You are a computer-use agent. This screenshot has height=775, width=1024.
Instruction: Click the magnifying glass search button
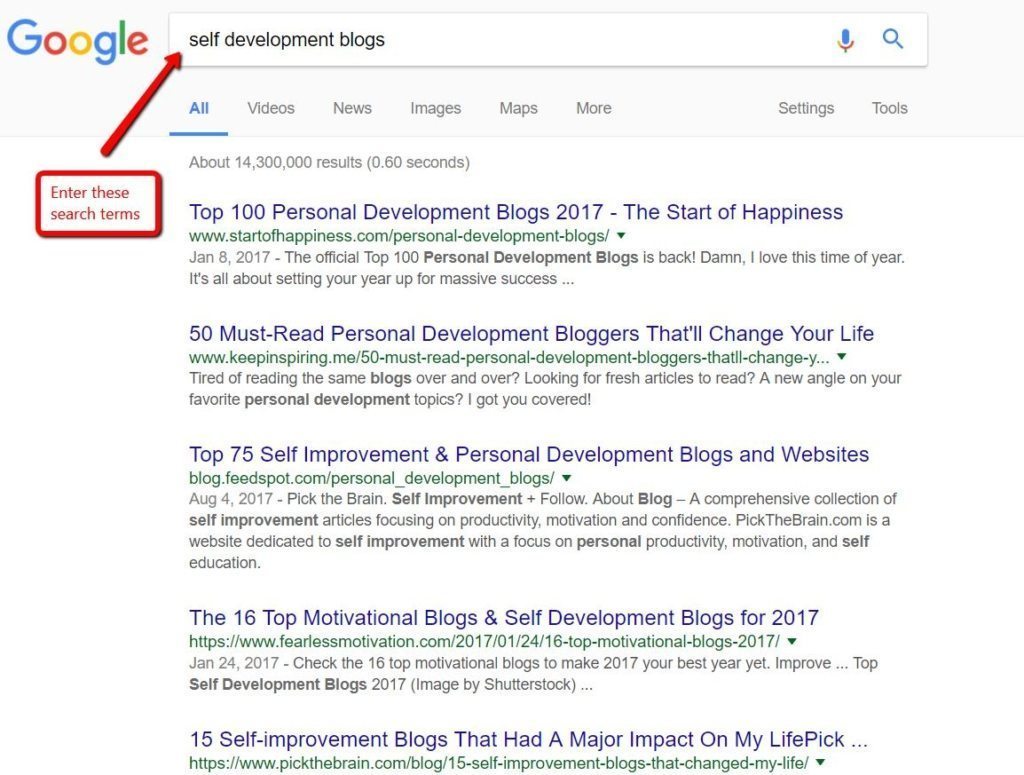coord(893,39)
